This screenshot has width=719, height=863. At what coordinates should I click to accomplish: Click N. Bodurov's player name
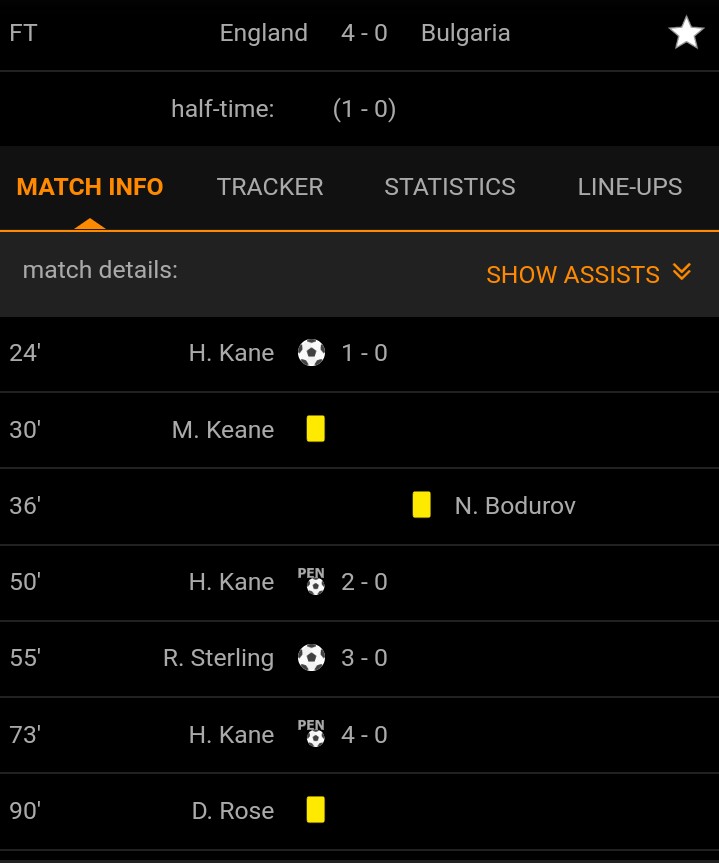coord(515,506)
